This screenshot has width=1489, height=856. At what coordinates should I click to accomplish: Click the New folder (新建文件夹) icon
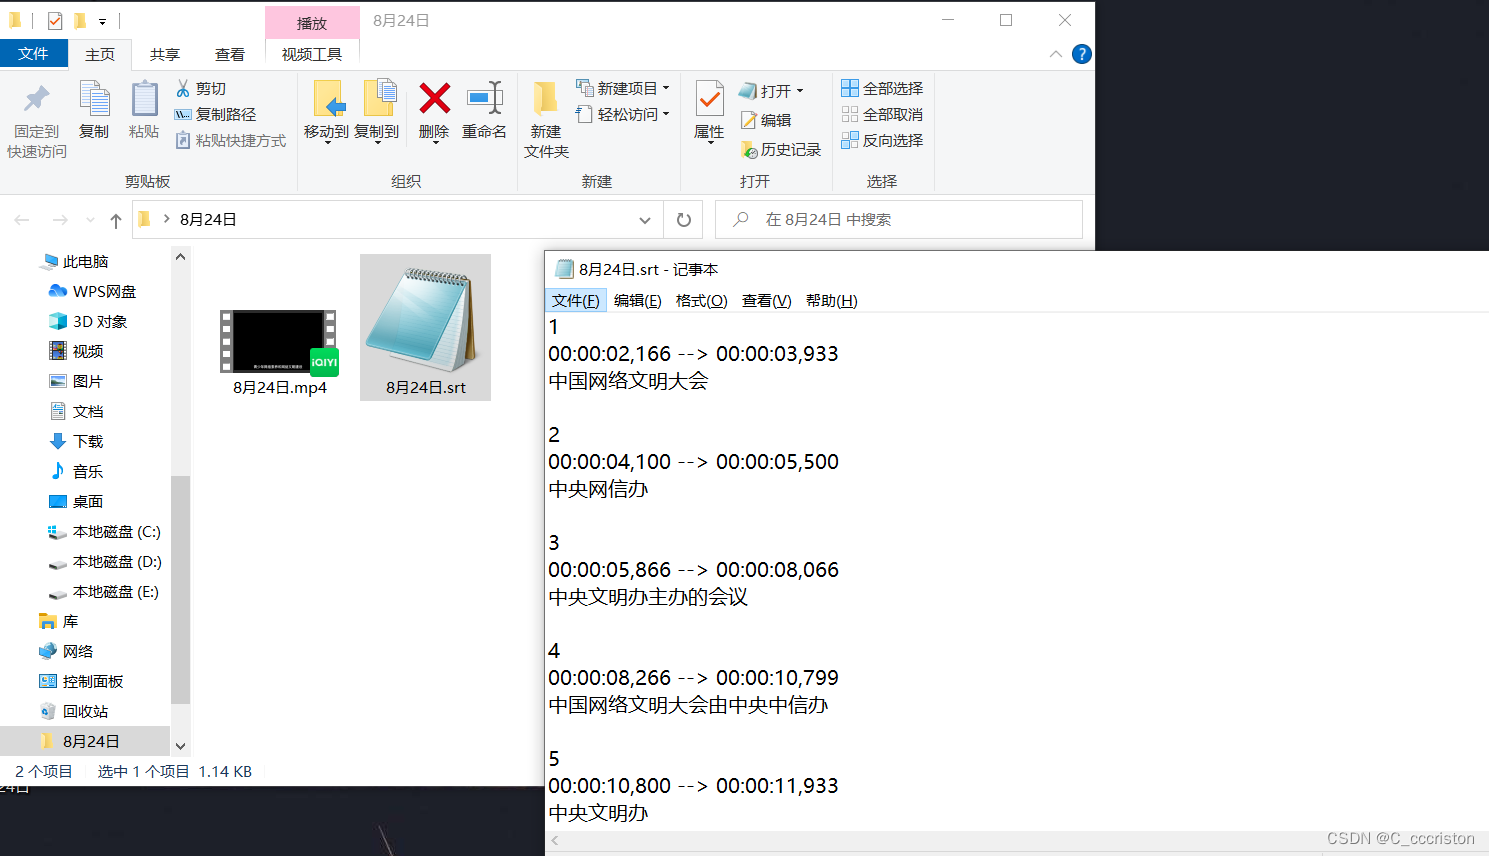545,99
